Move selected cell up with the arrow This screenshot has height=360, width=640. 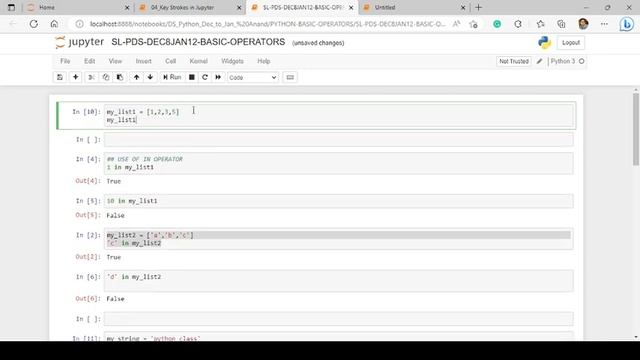pos(136,77)
